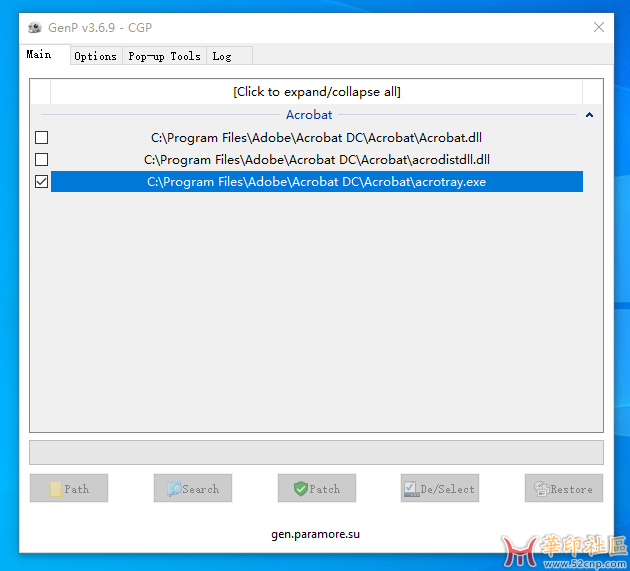Click the folder icon on Path button
630x571 pixels.
[56, 489]
